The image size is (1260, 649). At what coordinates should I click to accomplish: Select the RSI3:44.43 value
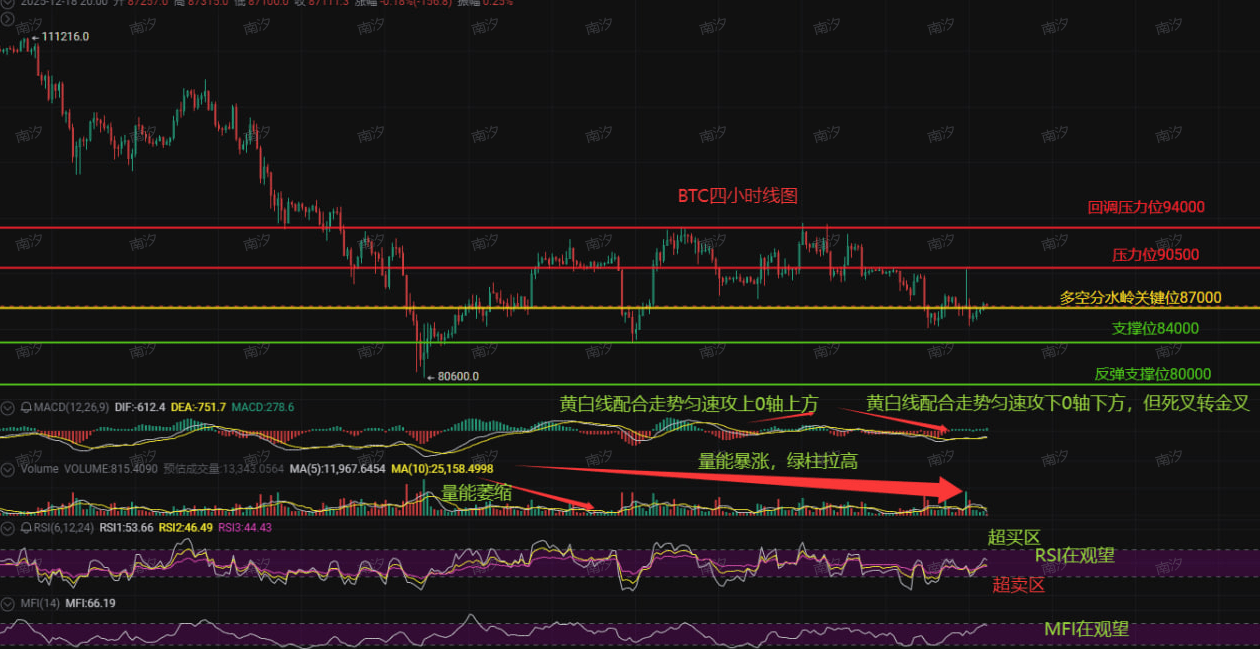point(244,527)
